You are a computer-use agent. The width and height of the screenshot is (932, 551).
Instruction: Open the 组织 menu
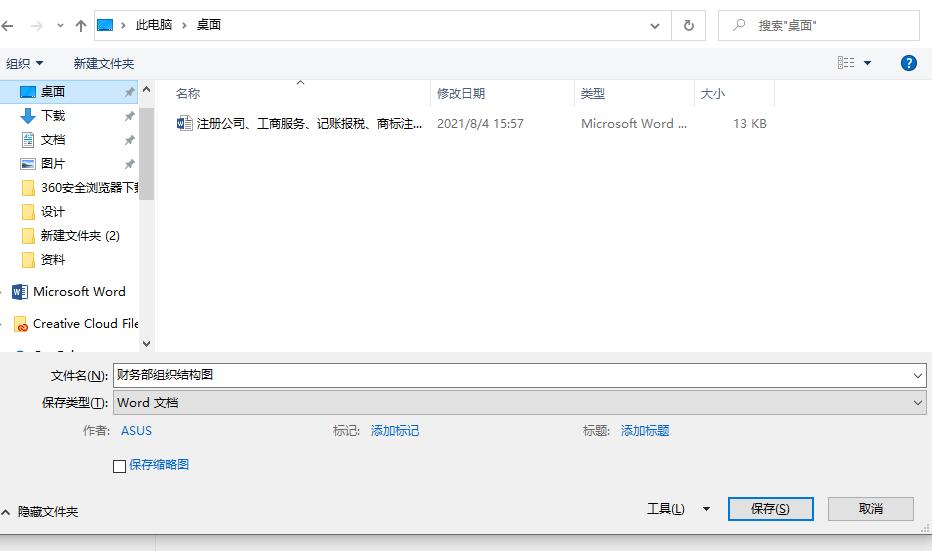point(24,63)
